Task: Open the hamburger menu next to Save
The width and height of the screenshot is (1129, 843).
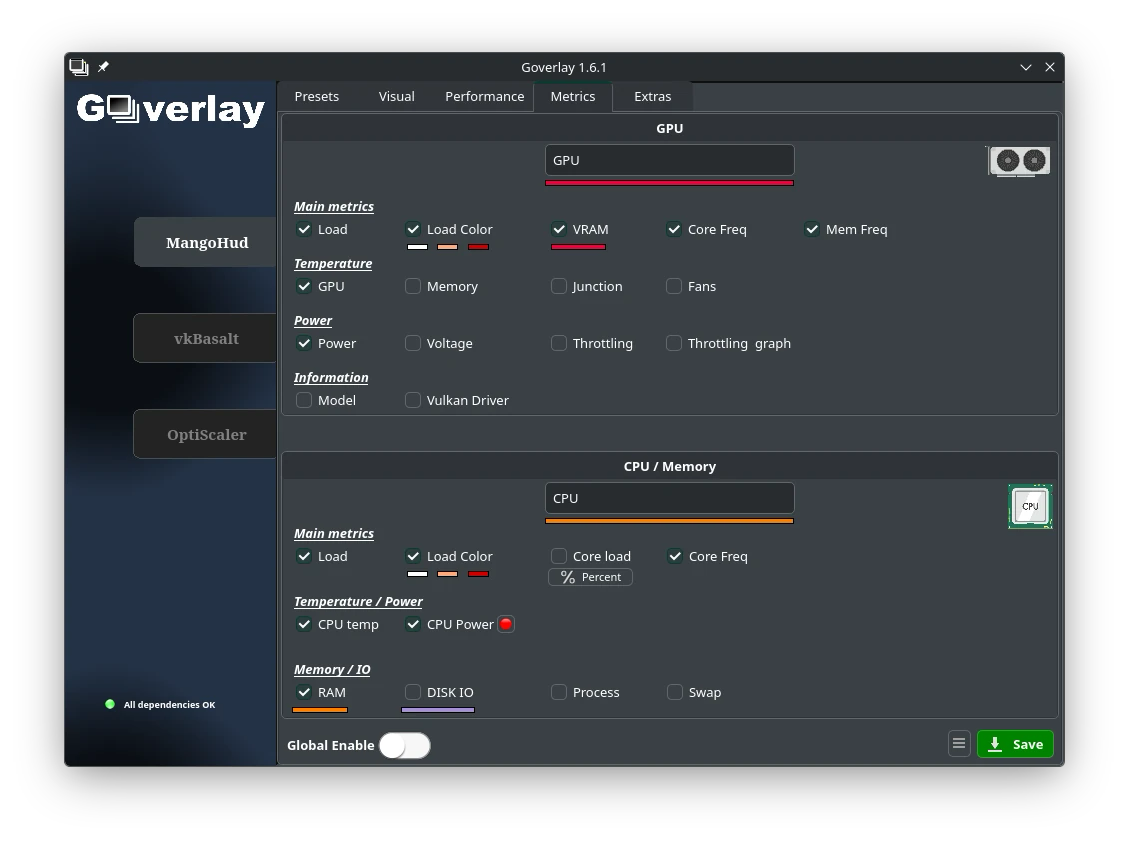Action: [x=958, y=743]
